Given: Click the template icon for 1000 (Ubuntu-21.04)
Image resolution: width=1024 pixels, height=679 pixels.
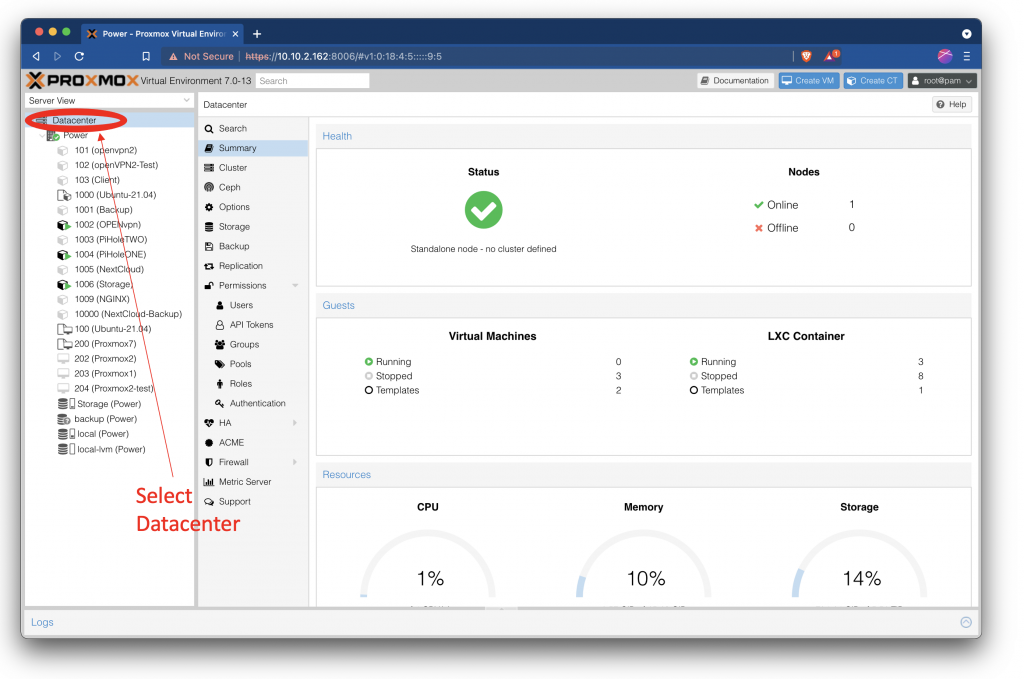Looking at the screenshot, I should (63, 195).
